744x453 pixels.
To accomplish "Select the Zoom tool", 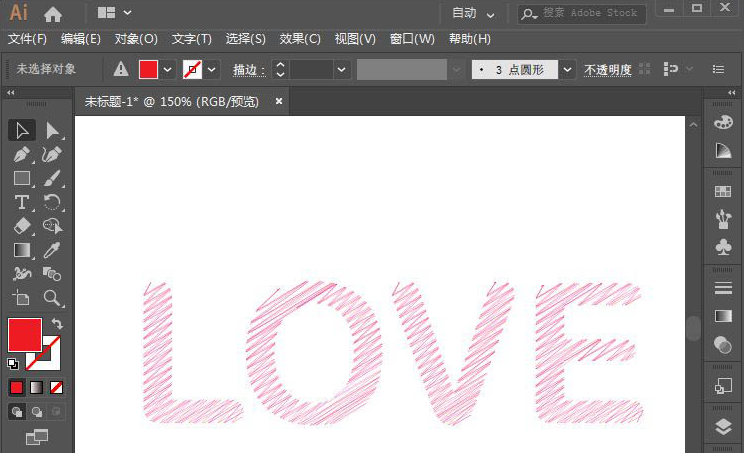I will (x=52, y=298).
